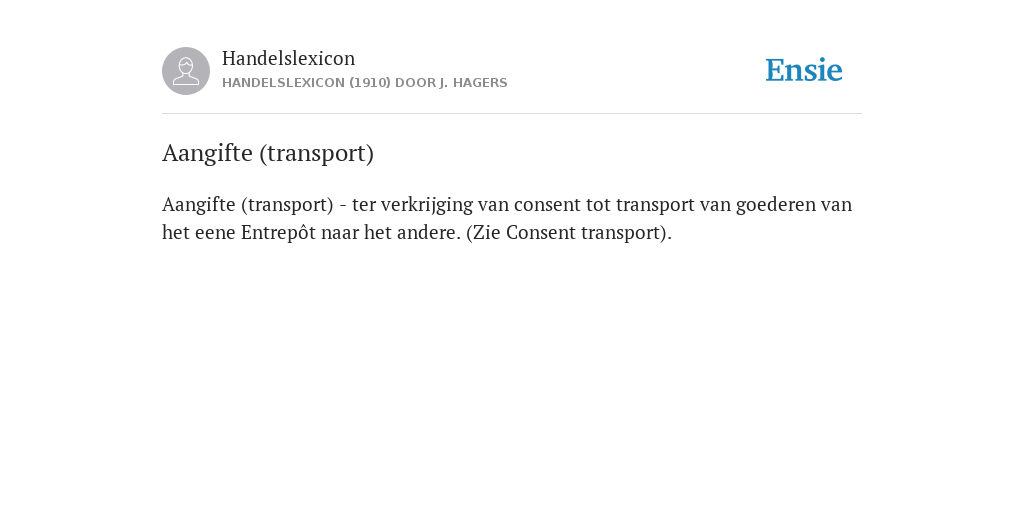This screenshot has width=1024, height=512.
Task: Click the first word Aangifte of the paragraph
Action: click(199, 205)
